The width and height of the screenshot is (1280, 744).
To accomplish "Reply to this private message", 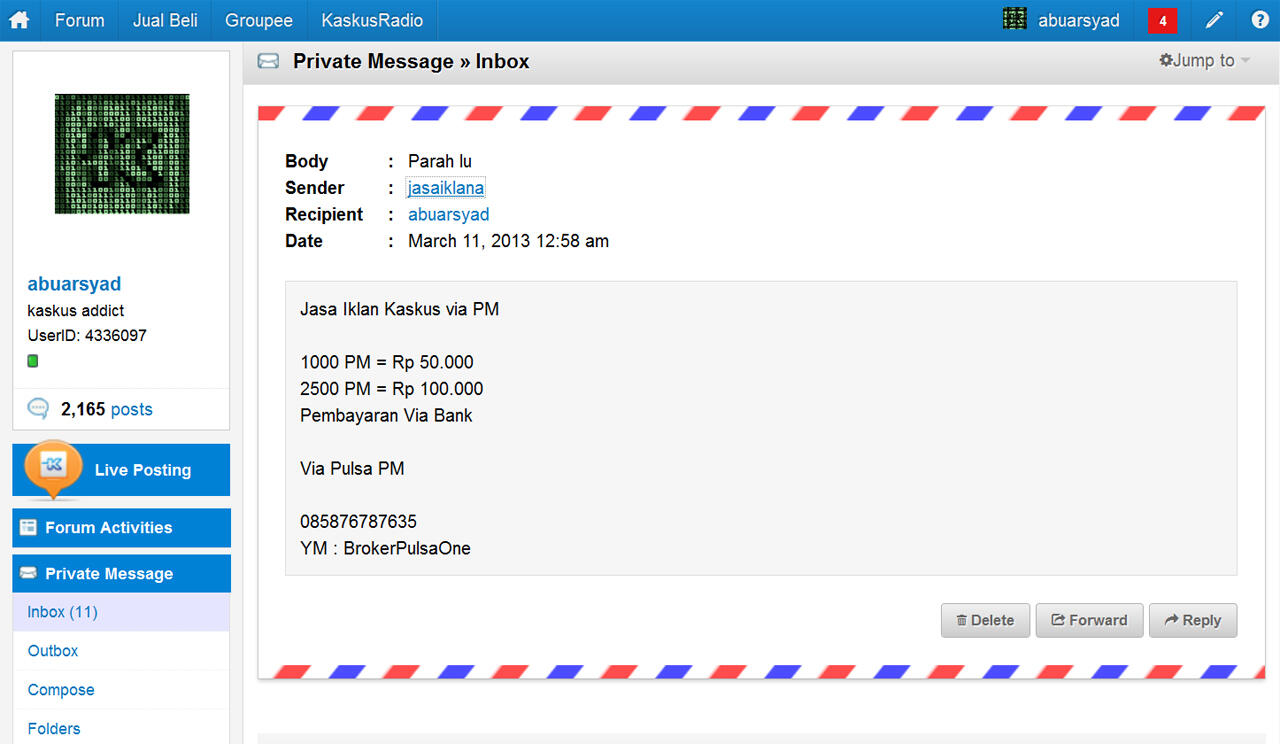I will [1193, 620].
